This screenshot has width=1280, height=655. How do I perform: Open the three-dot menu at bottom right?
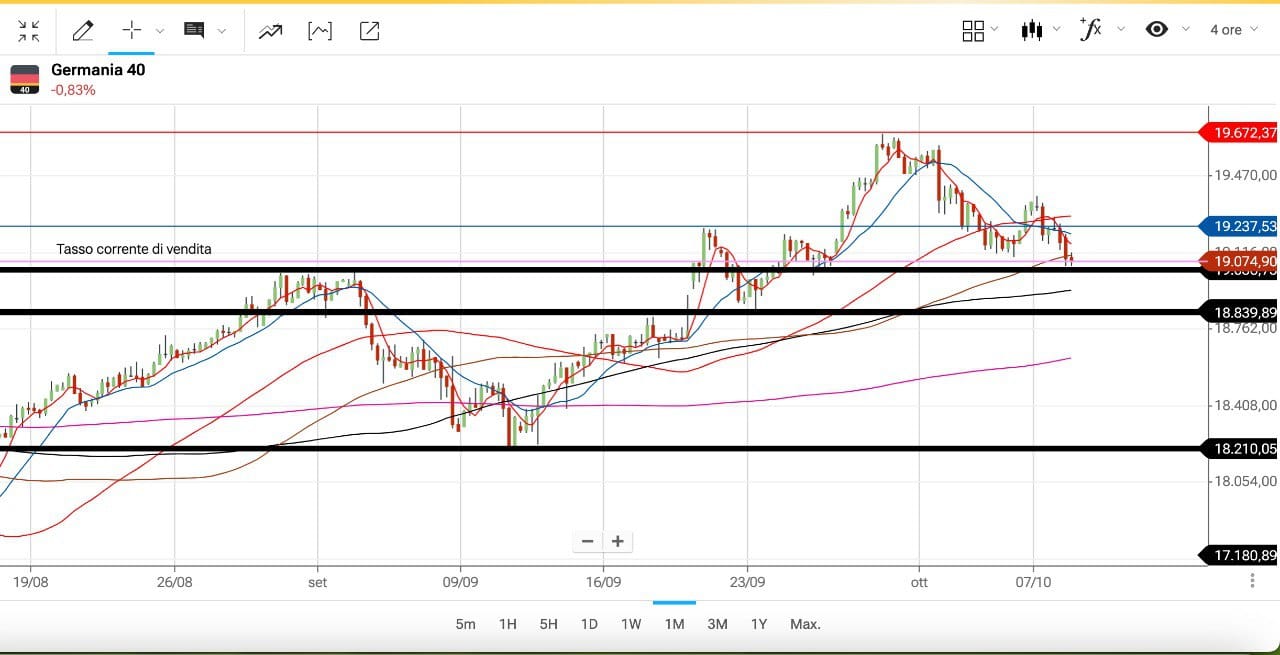pyautogui.click(x=1253, y=580)
